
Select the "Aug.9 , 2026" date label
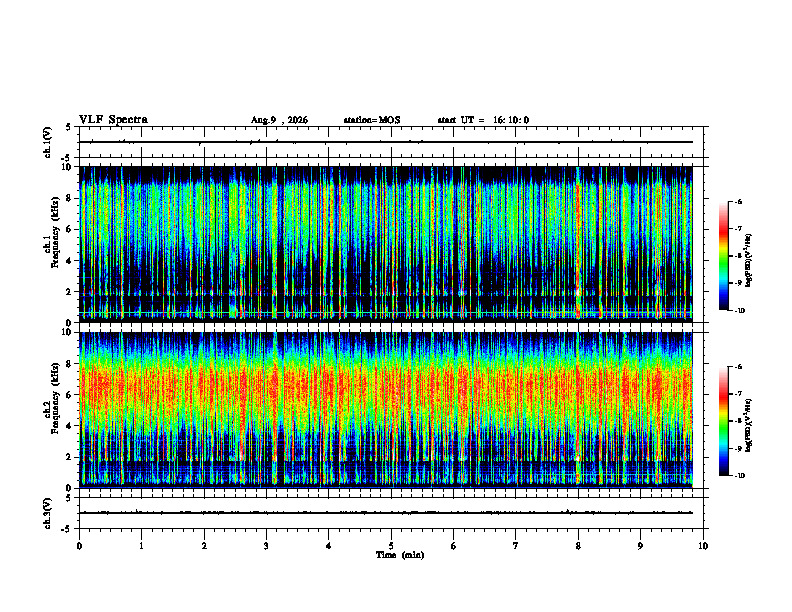point(279,120)
